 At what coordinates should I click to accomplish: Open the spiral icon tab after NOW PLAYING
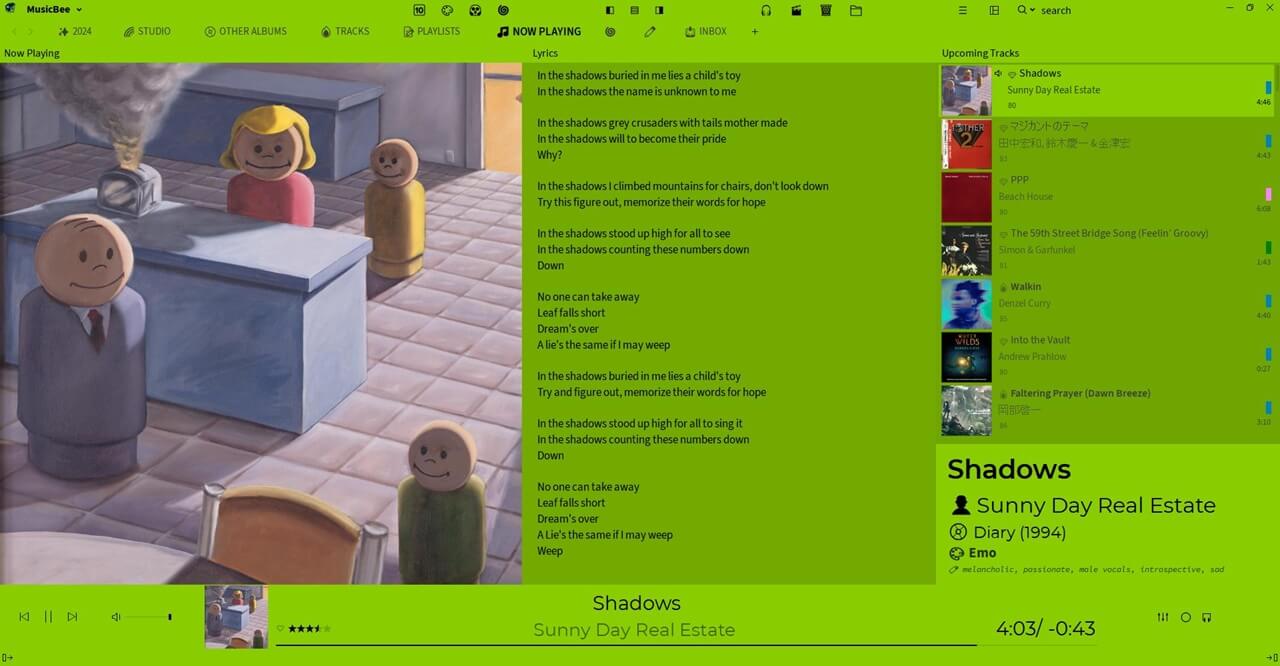coord(610,32)
